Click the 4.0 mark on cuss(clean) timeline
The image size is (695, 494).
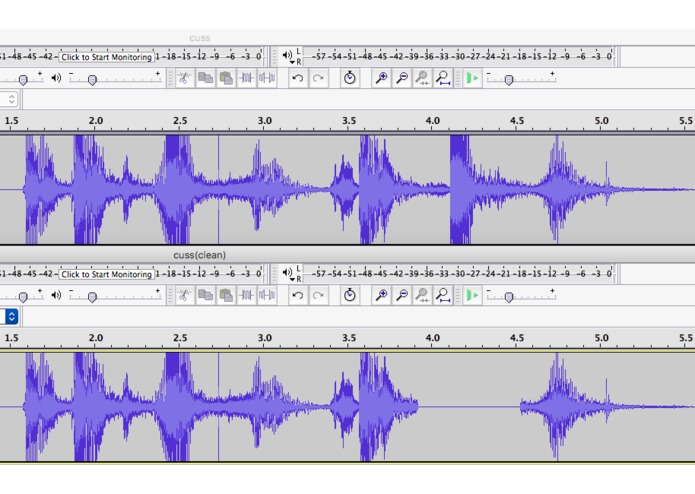click(433, 338)
